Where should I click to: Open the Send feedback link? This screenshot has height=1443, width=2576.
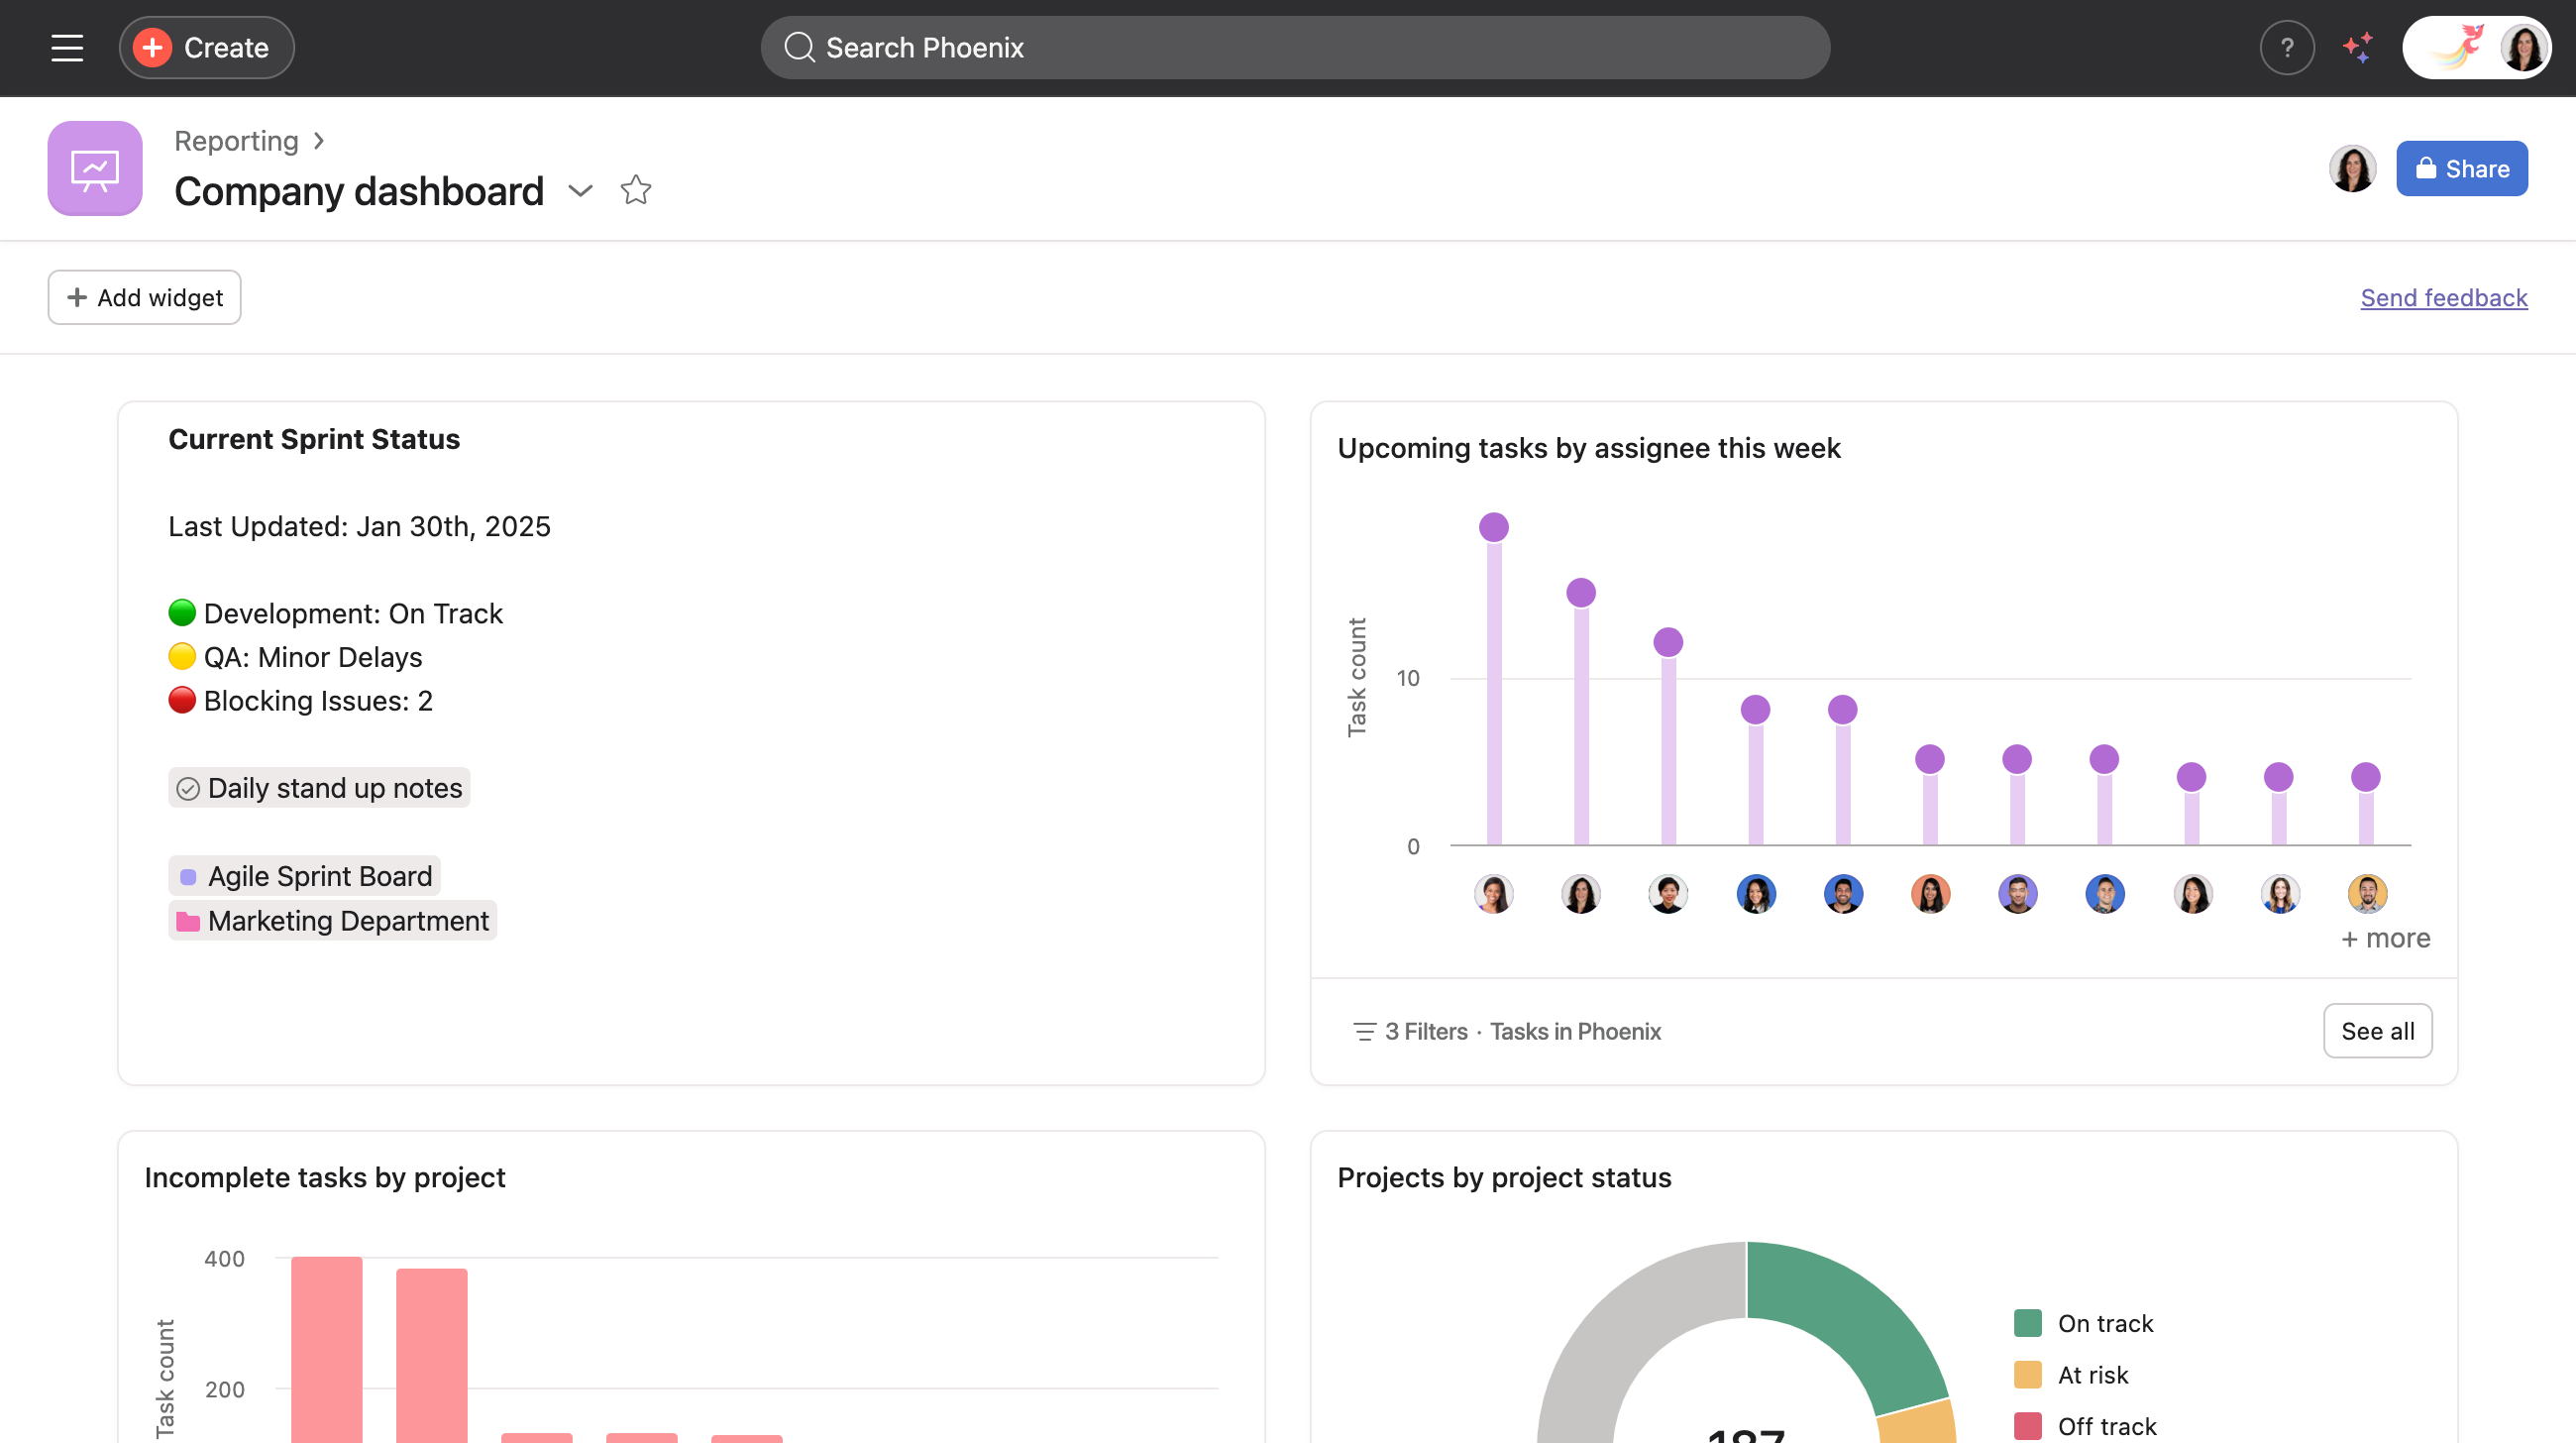(x=2443, y=297)
